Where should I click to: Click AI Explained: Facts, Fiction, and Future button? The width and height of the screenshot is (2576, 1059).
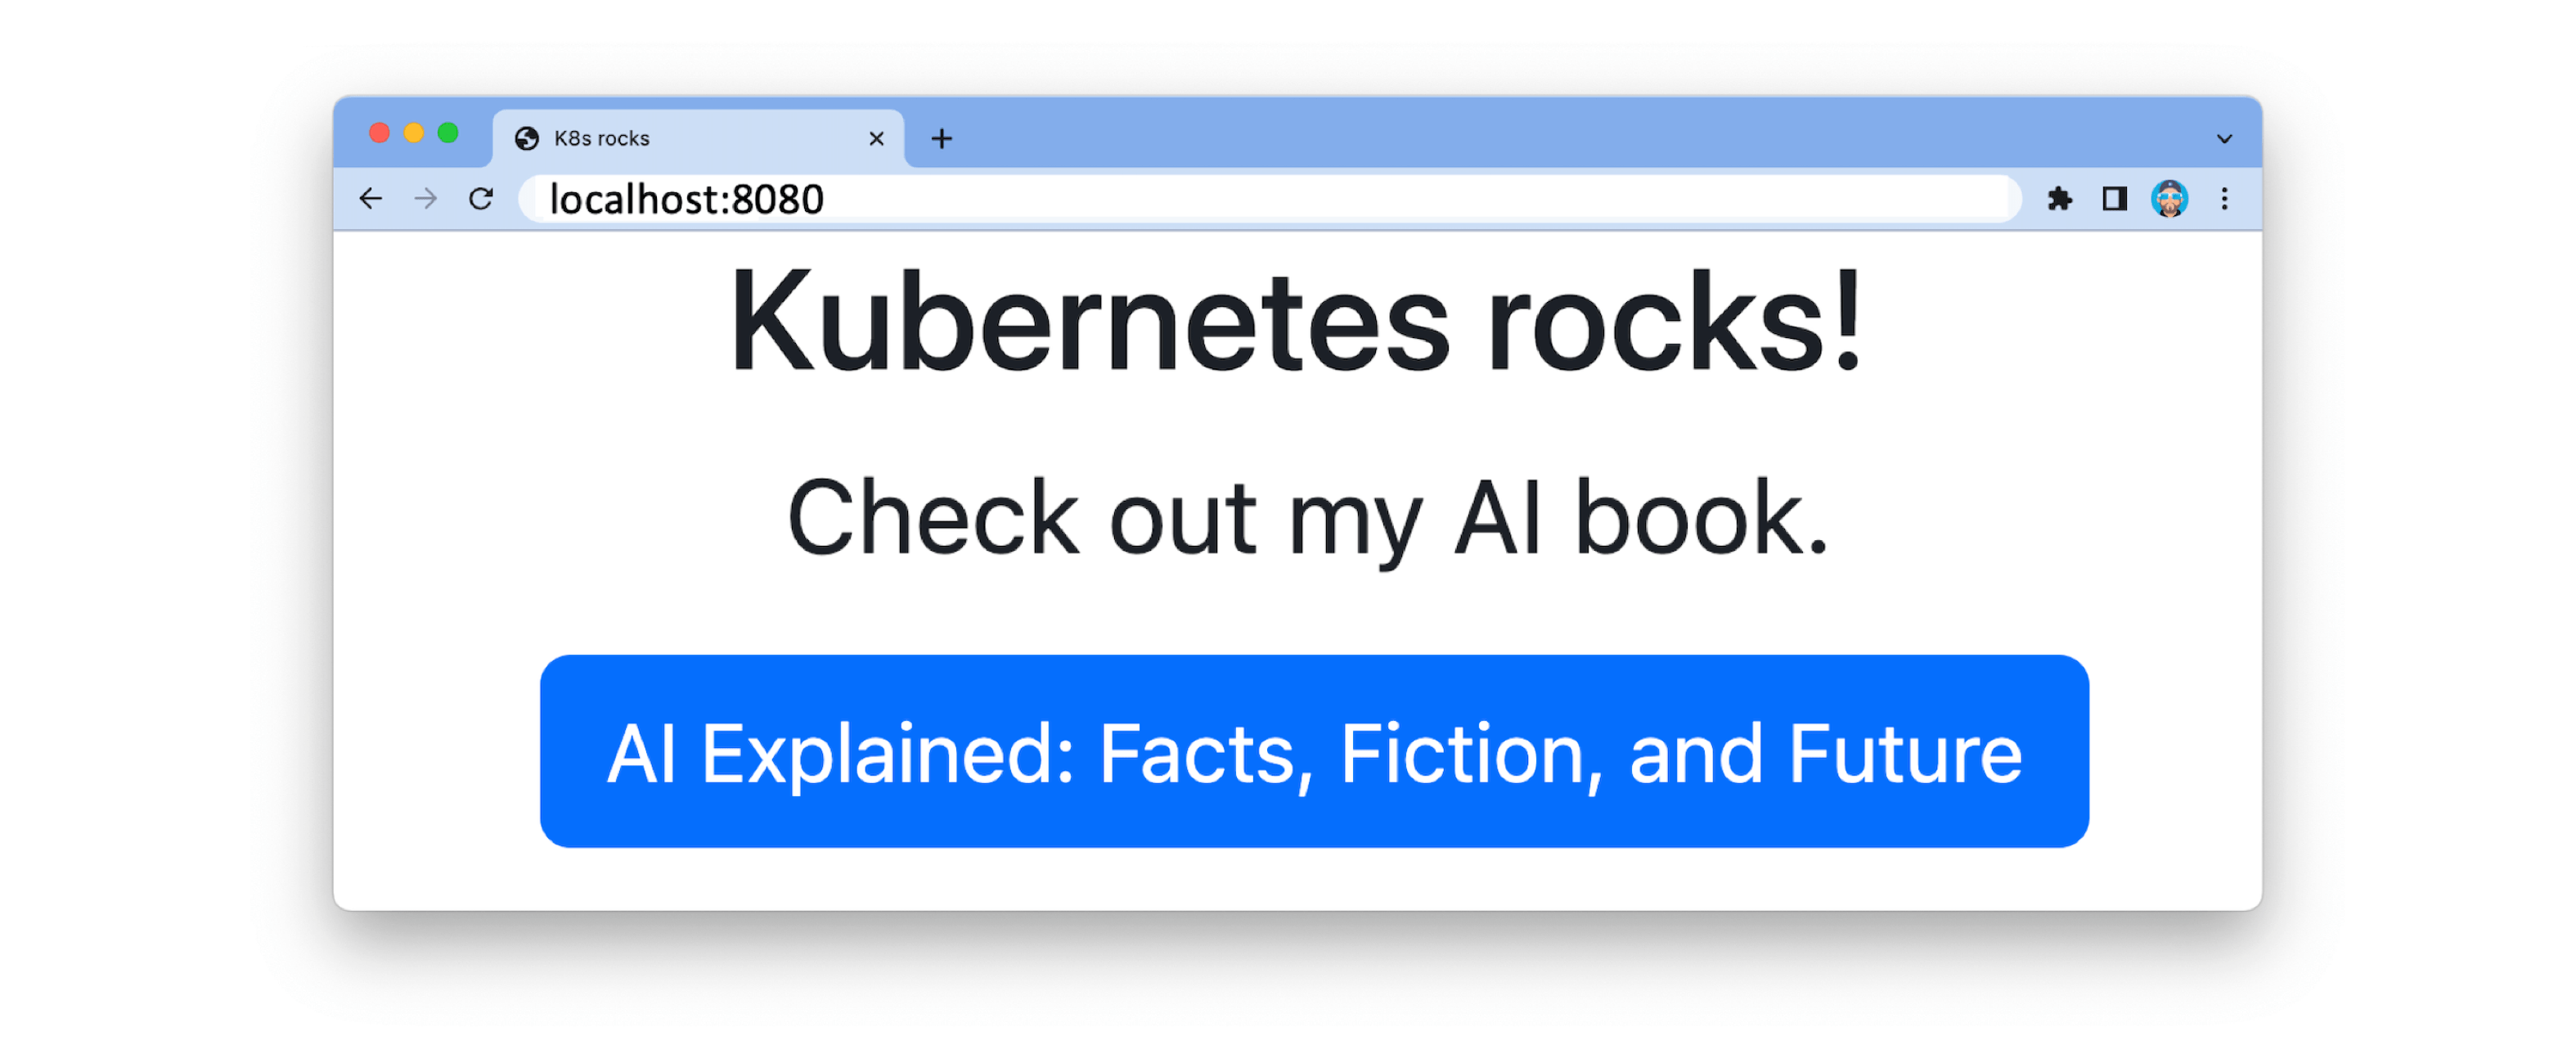click(1313, 751)
